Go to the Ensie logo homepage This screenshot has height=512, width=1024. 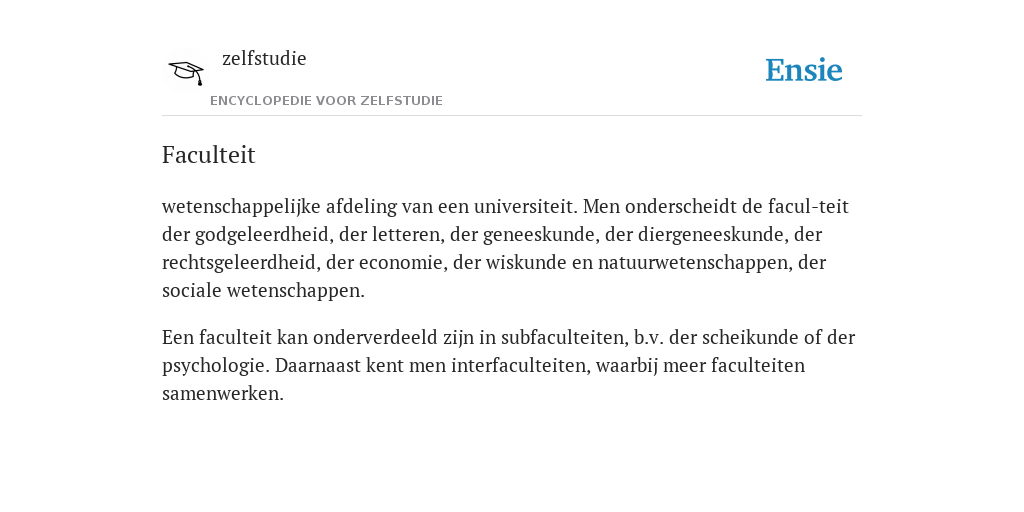click(803, 71)
